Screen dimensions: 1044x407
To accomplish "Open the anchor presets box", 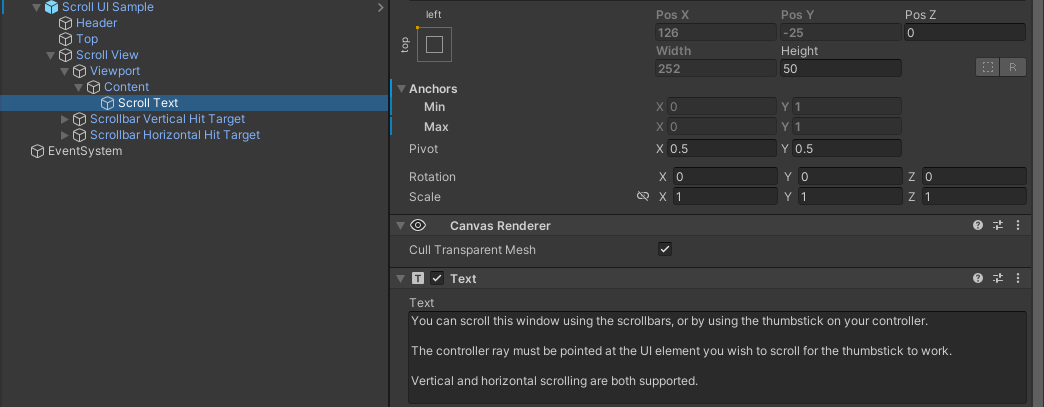I will [434, 44].
